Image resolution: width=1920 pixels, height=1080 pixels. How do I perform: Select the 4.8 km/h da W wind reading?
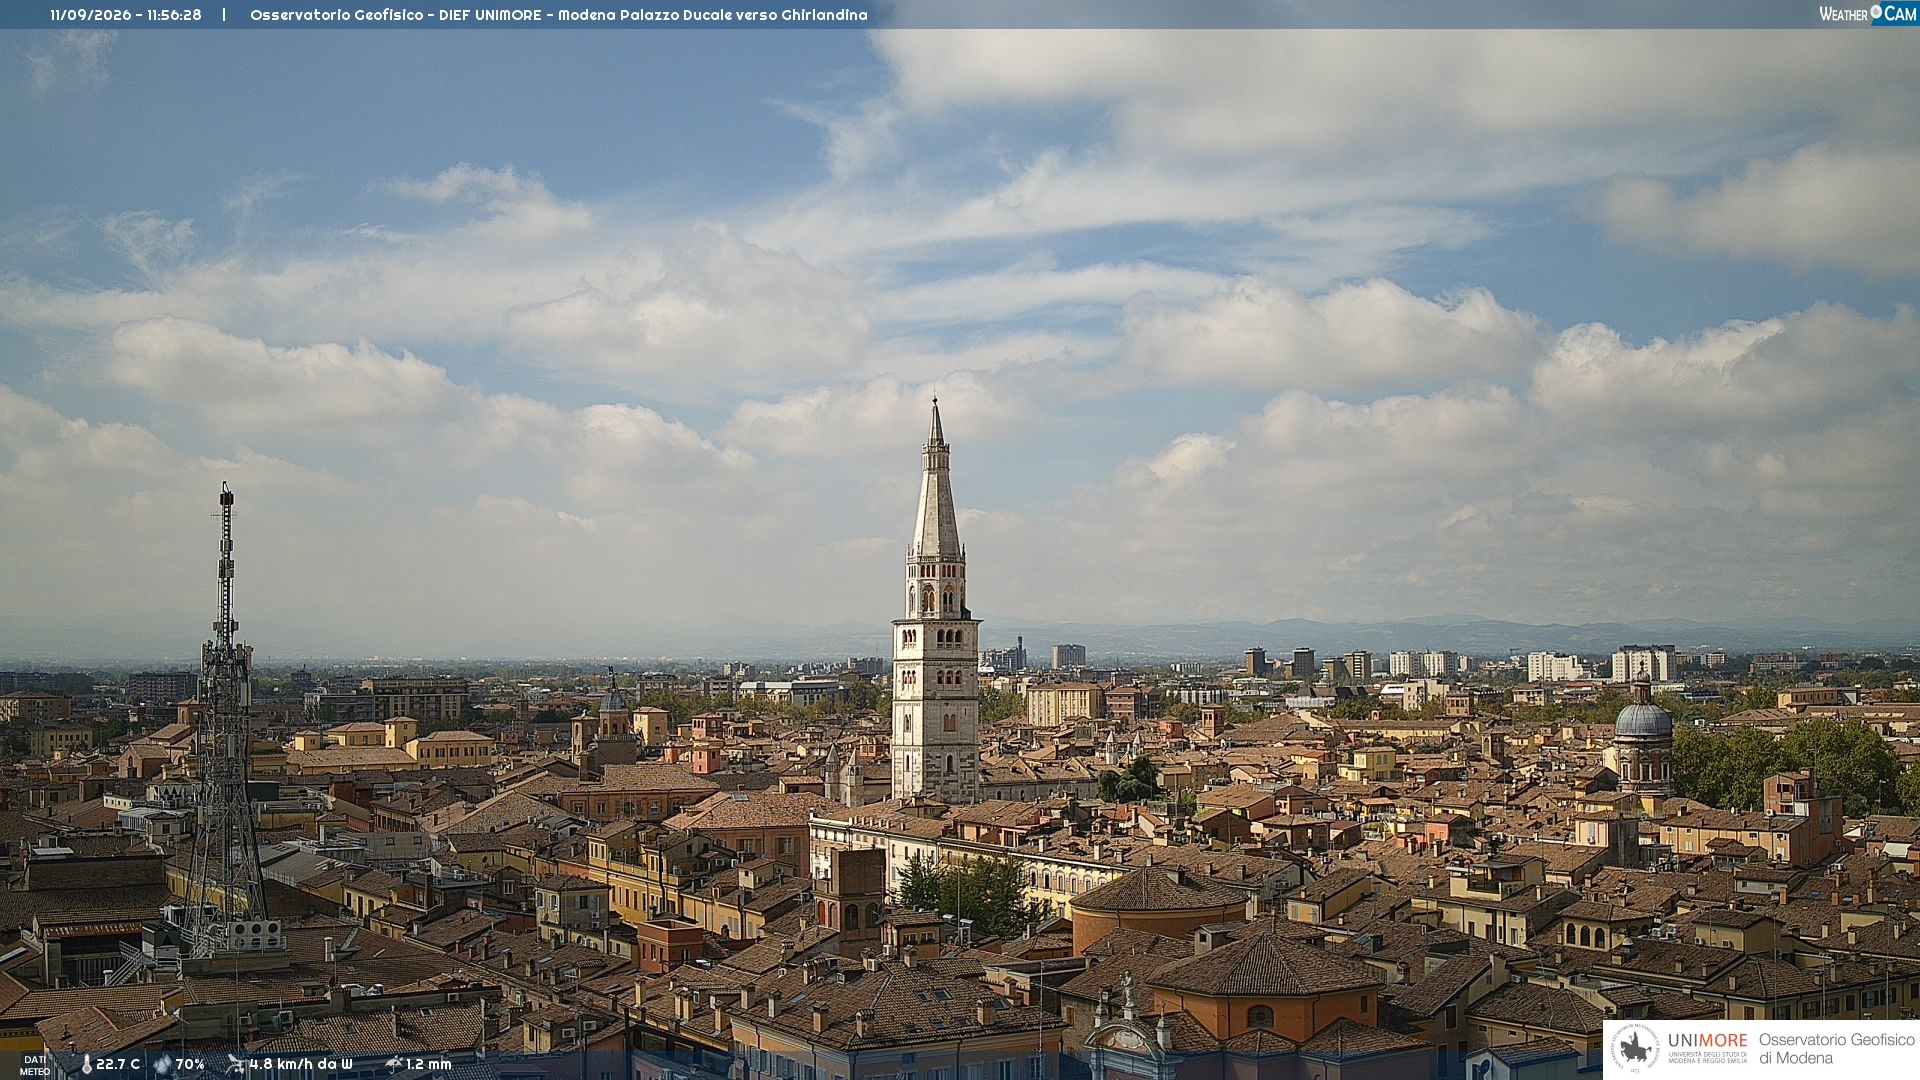coord(301,1065)
